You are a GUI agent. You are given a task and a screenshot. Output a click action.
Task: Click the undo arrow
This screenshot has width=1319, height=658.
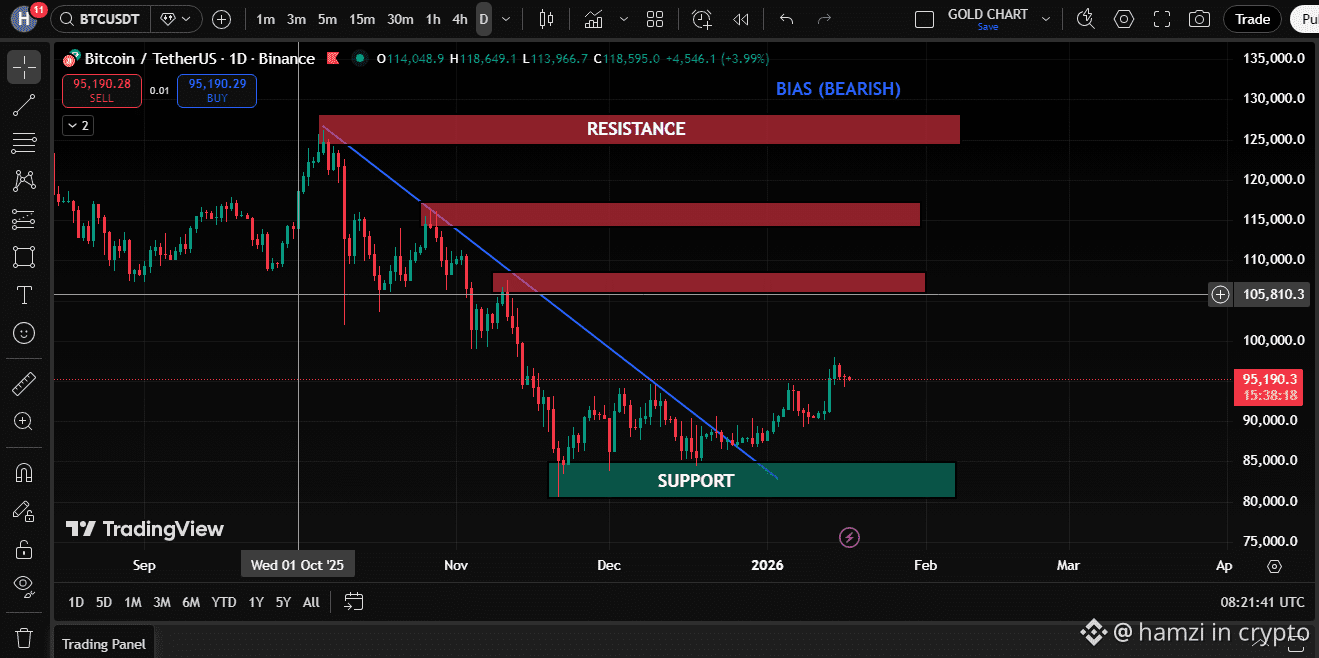coord(786,19)
